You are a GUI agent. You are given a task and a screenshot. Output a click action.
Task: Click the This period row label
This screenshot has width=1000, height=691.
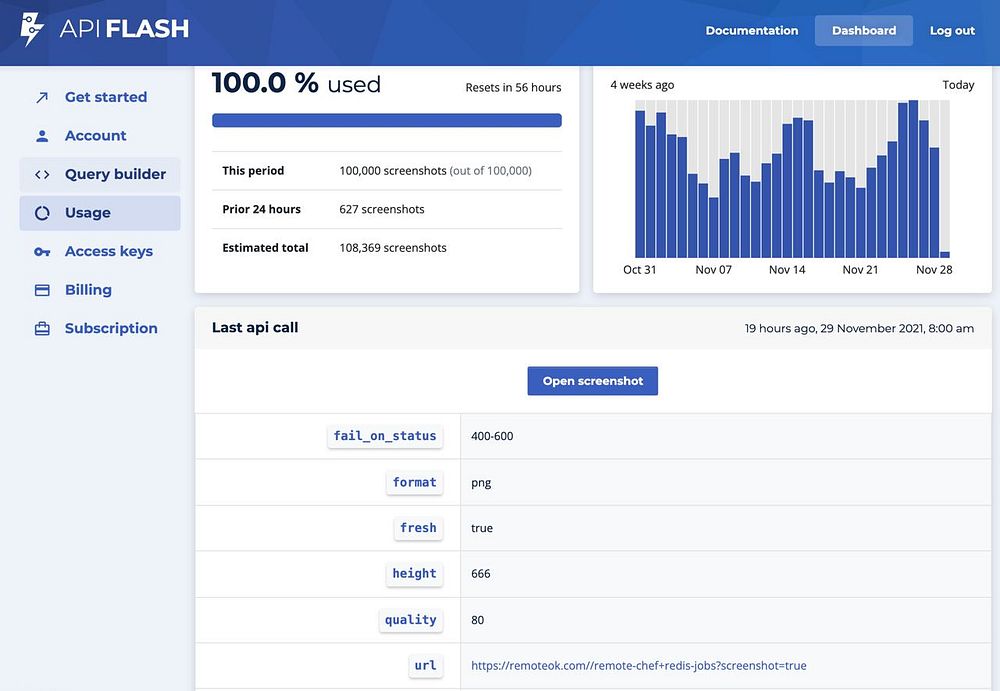click(253, 170)
